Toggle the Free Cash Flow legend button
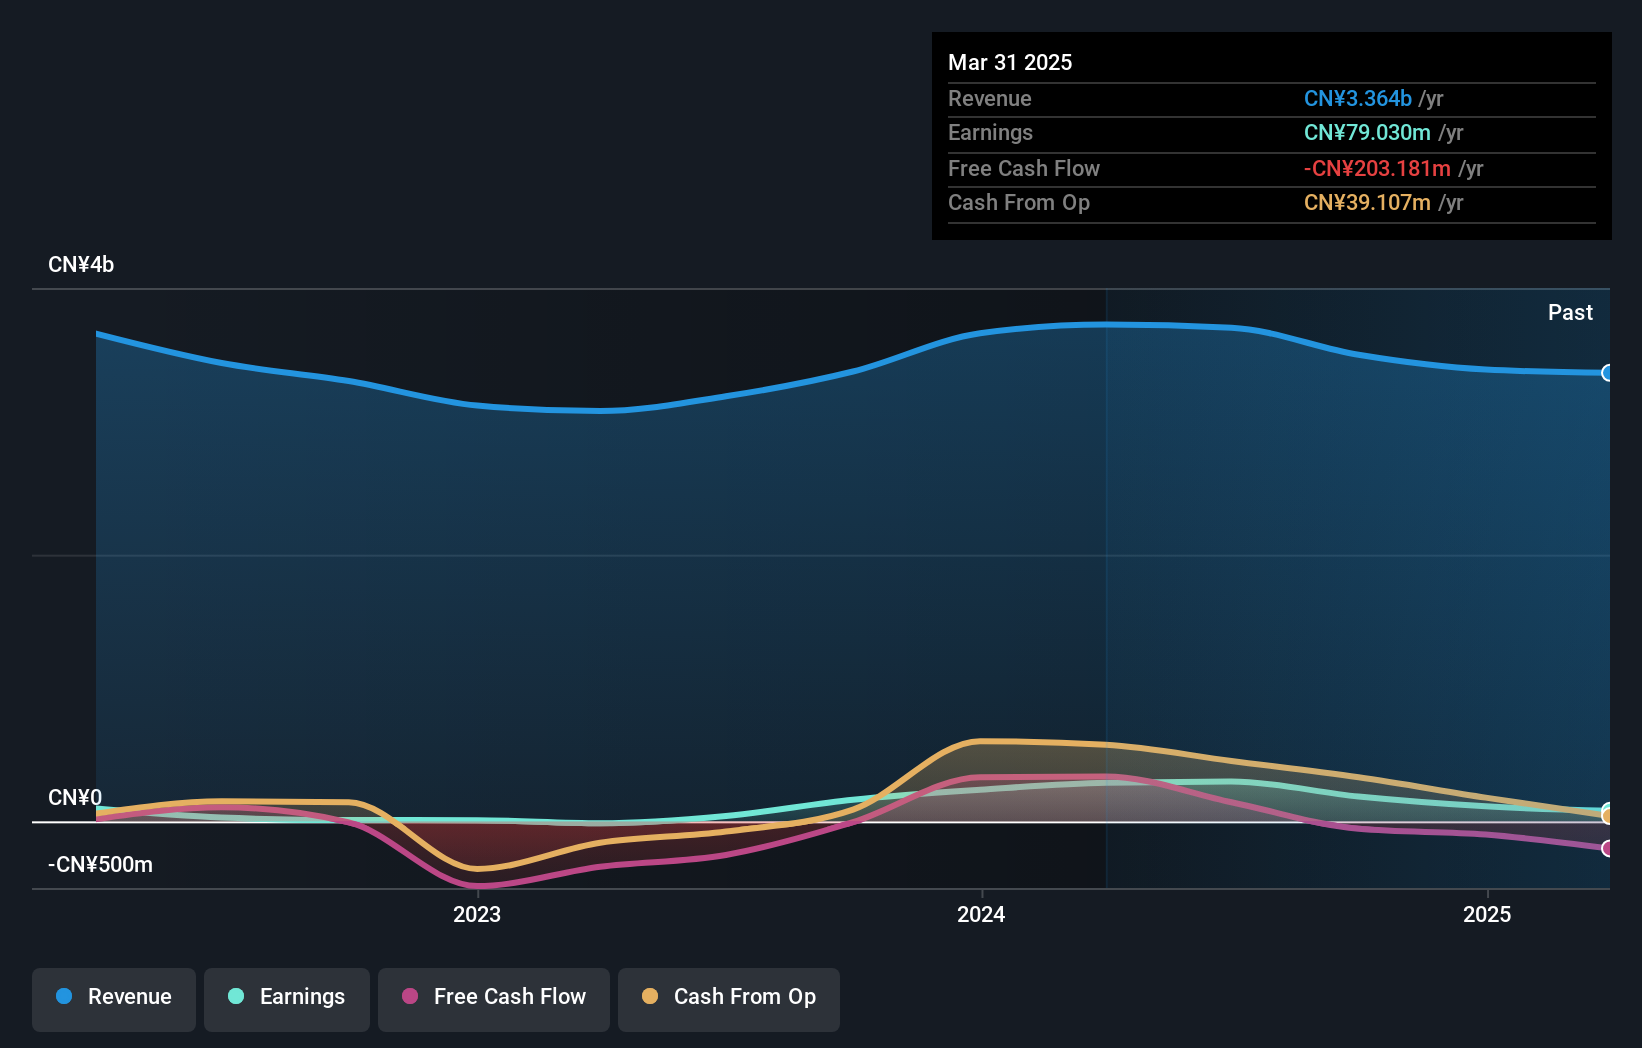 tap(494, 999)
